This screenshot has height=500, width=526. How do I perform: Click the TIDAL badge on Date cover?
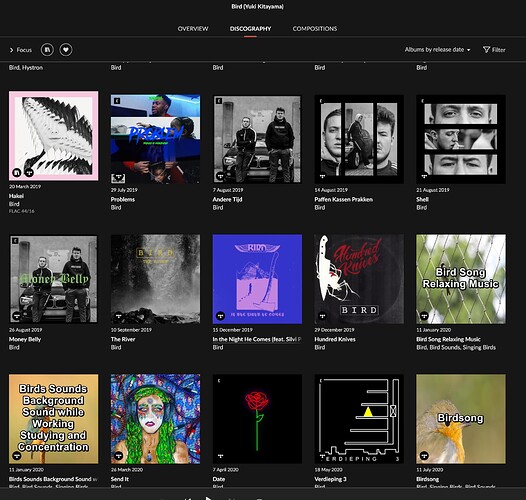(x=220, y=456)
